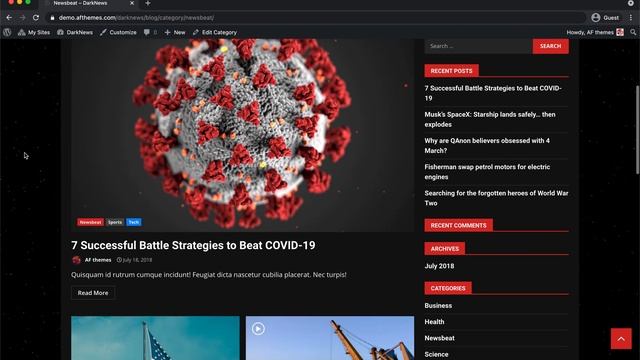This screenshot has height=360, width=640.
Task: Open the July 2018 archive
Action: click(439, 266)
